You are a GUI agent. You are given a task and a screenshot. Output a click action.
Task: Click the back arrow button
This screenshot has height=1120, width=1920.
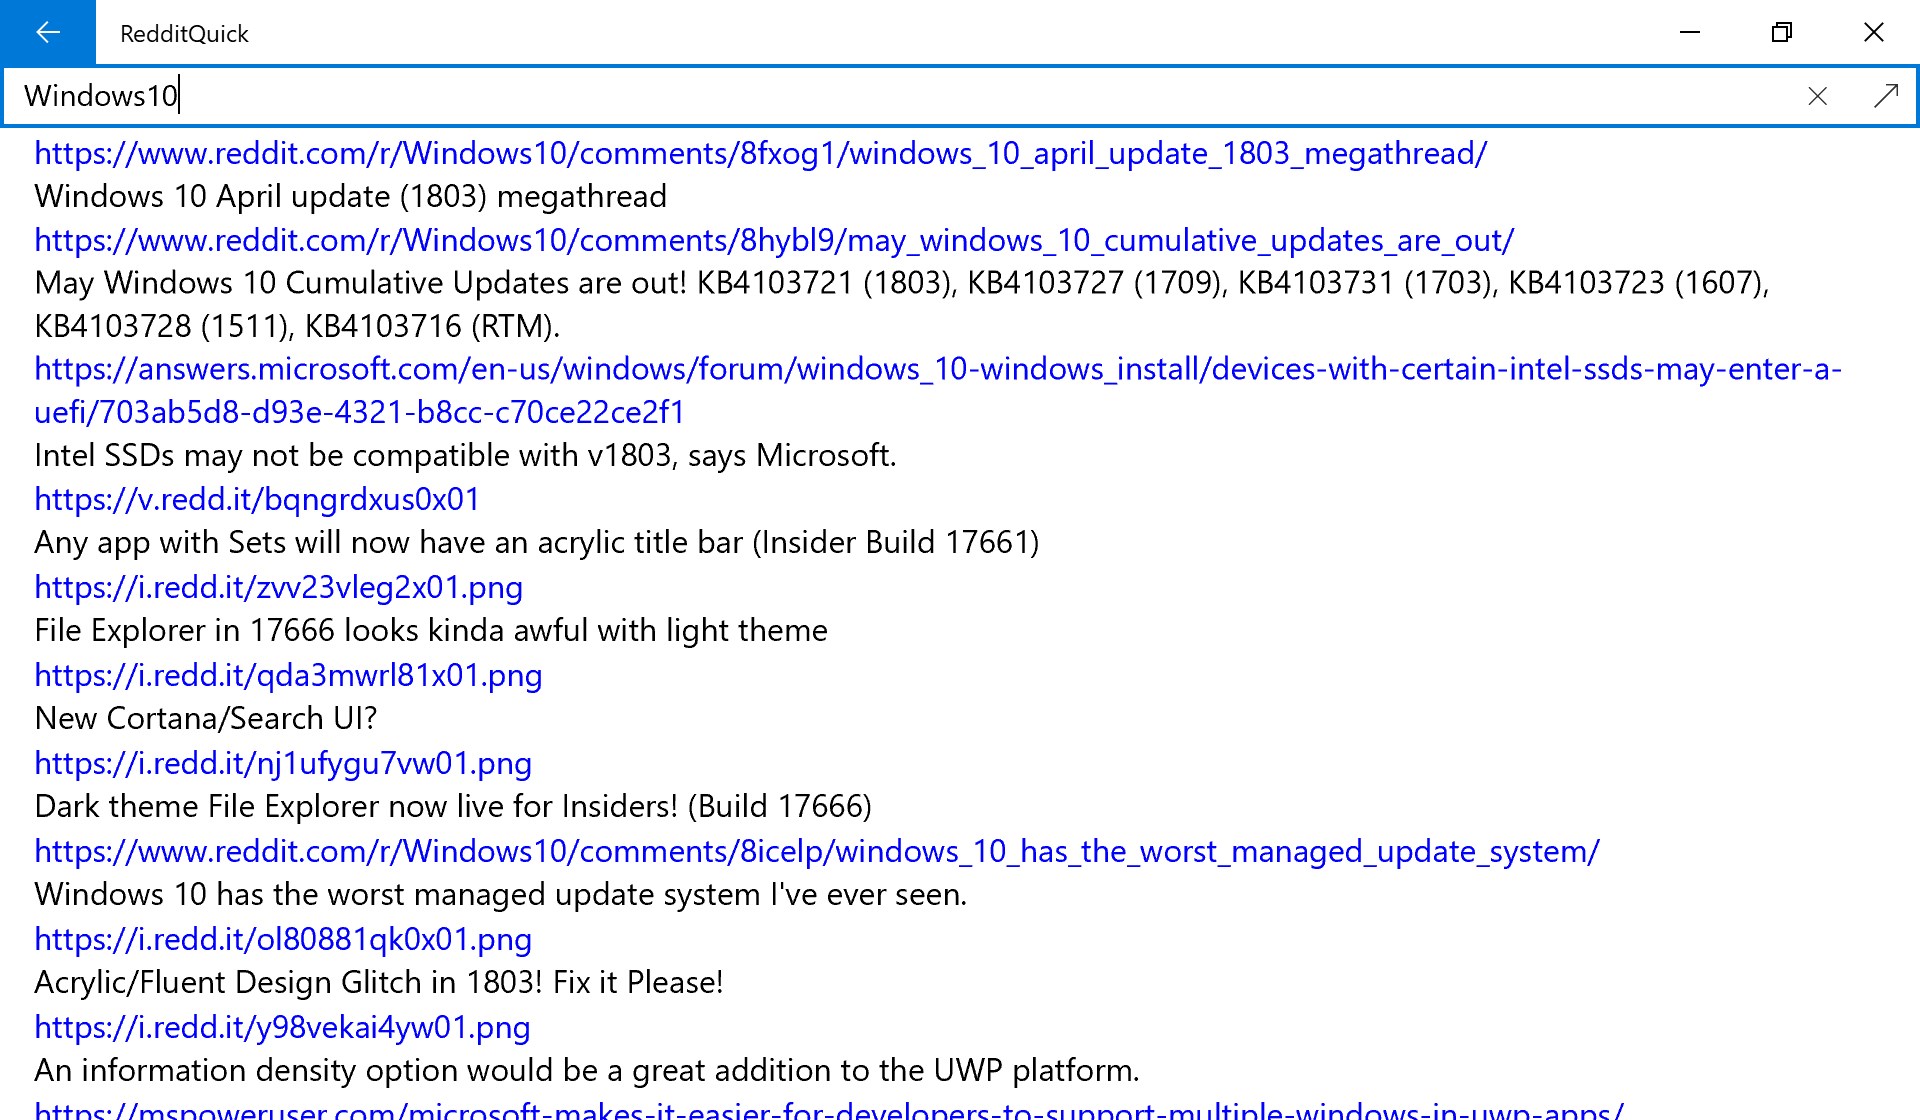point(47,32)
